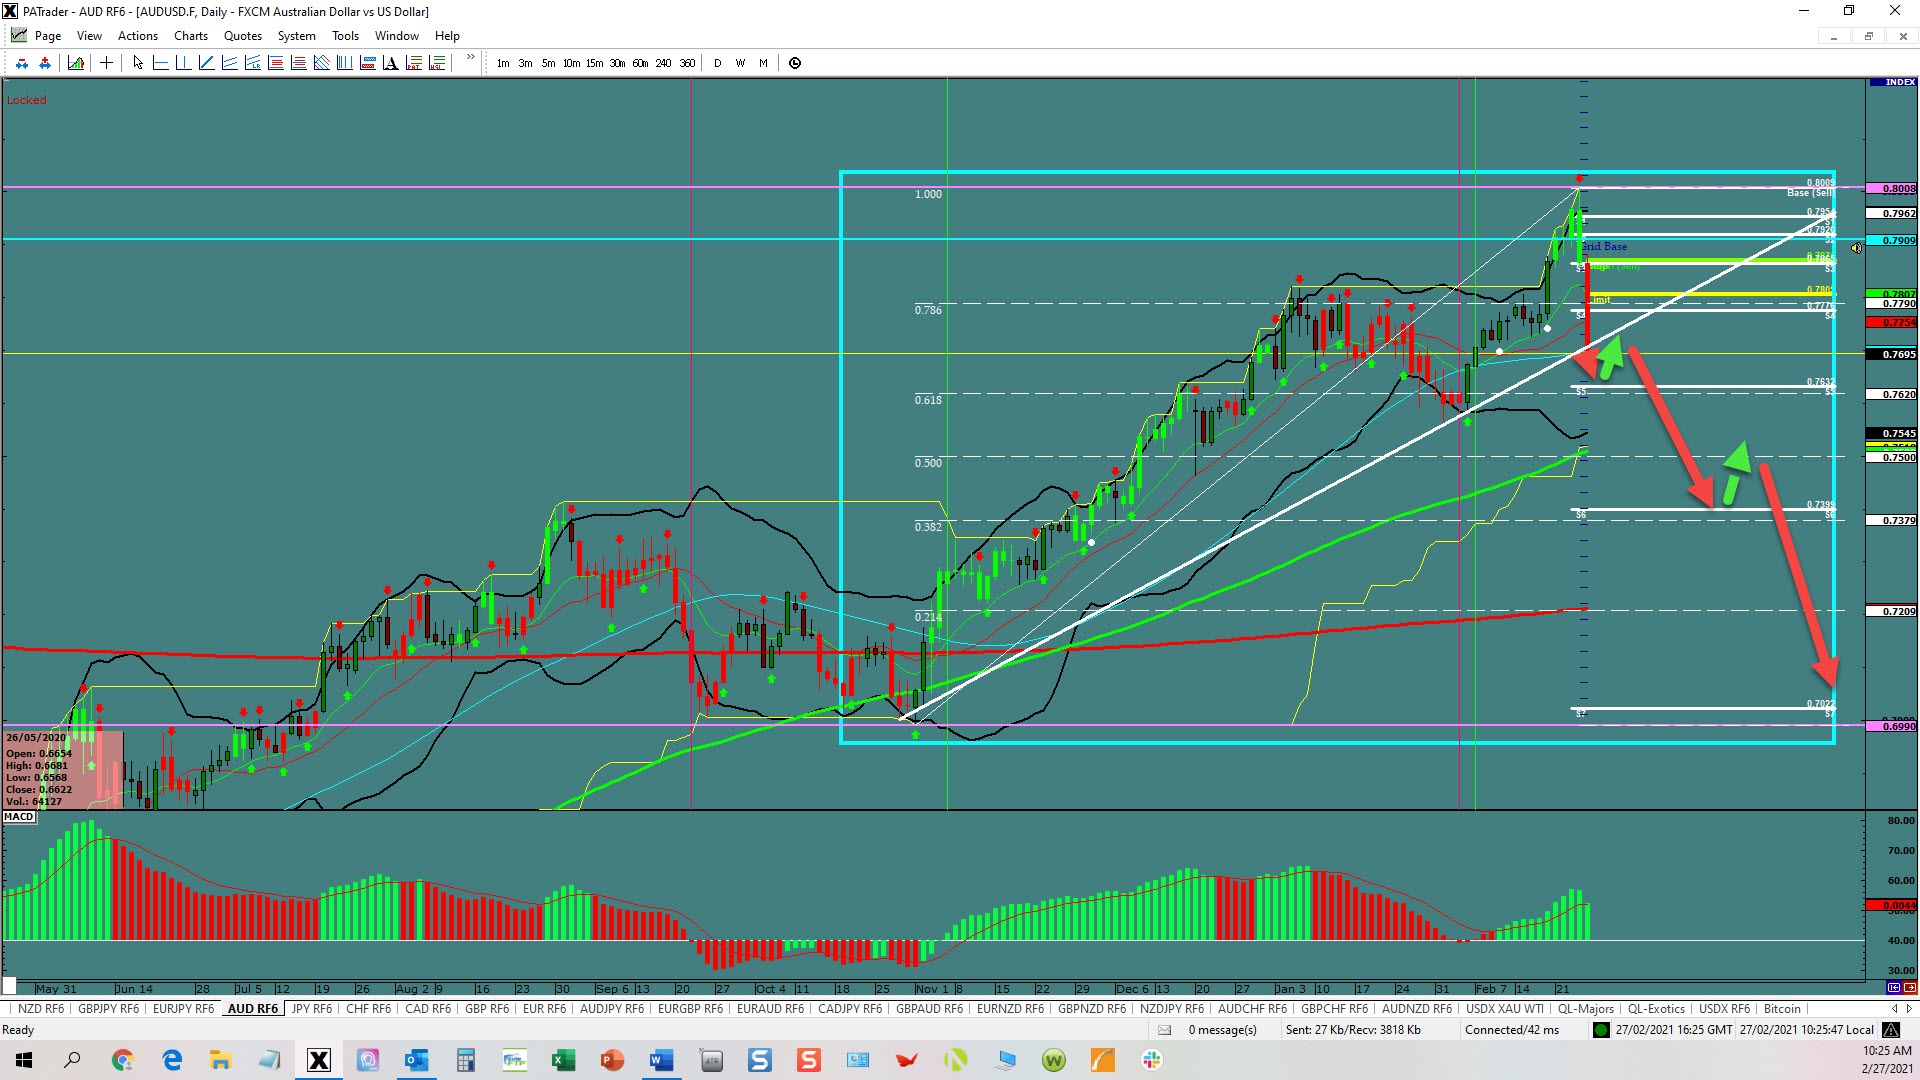Select the Fibonacci retracement tool
The width and height of the screenshot is (1920, 1080).
tap(275, 63)
